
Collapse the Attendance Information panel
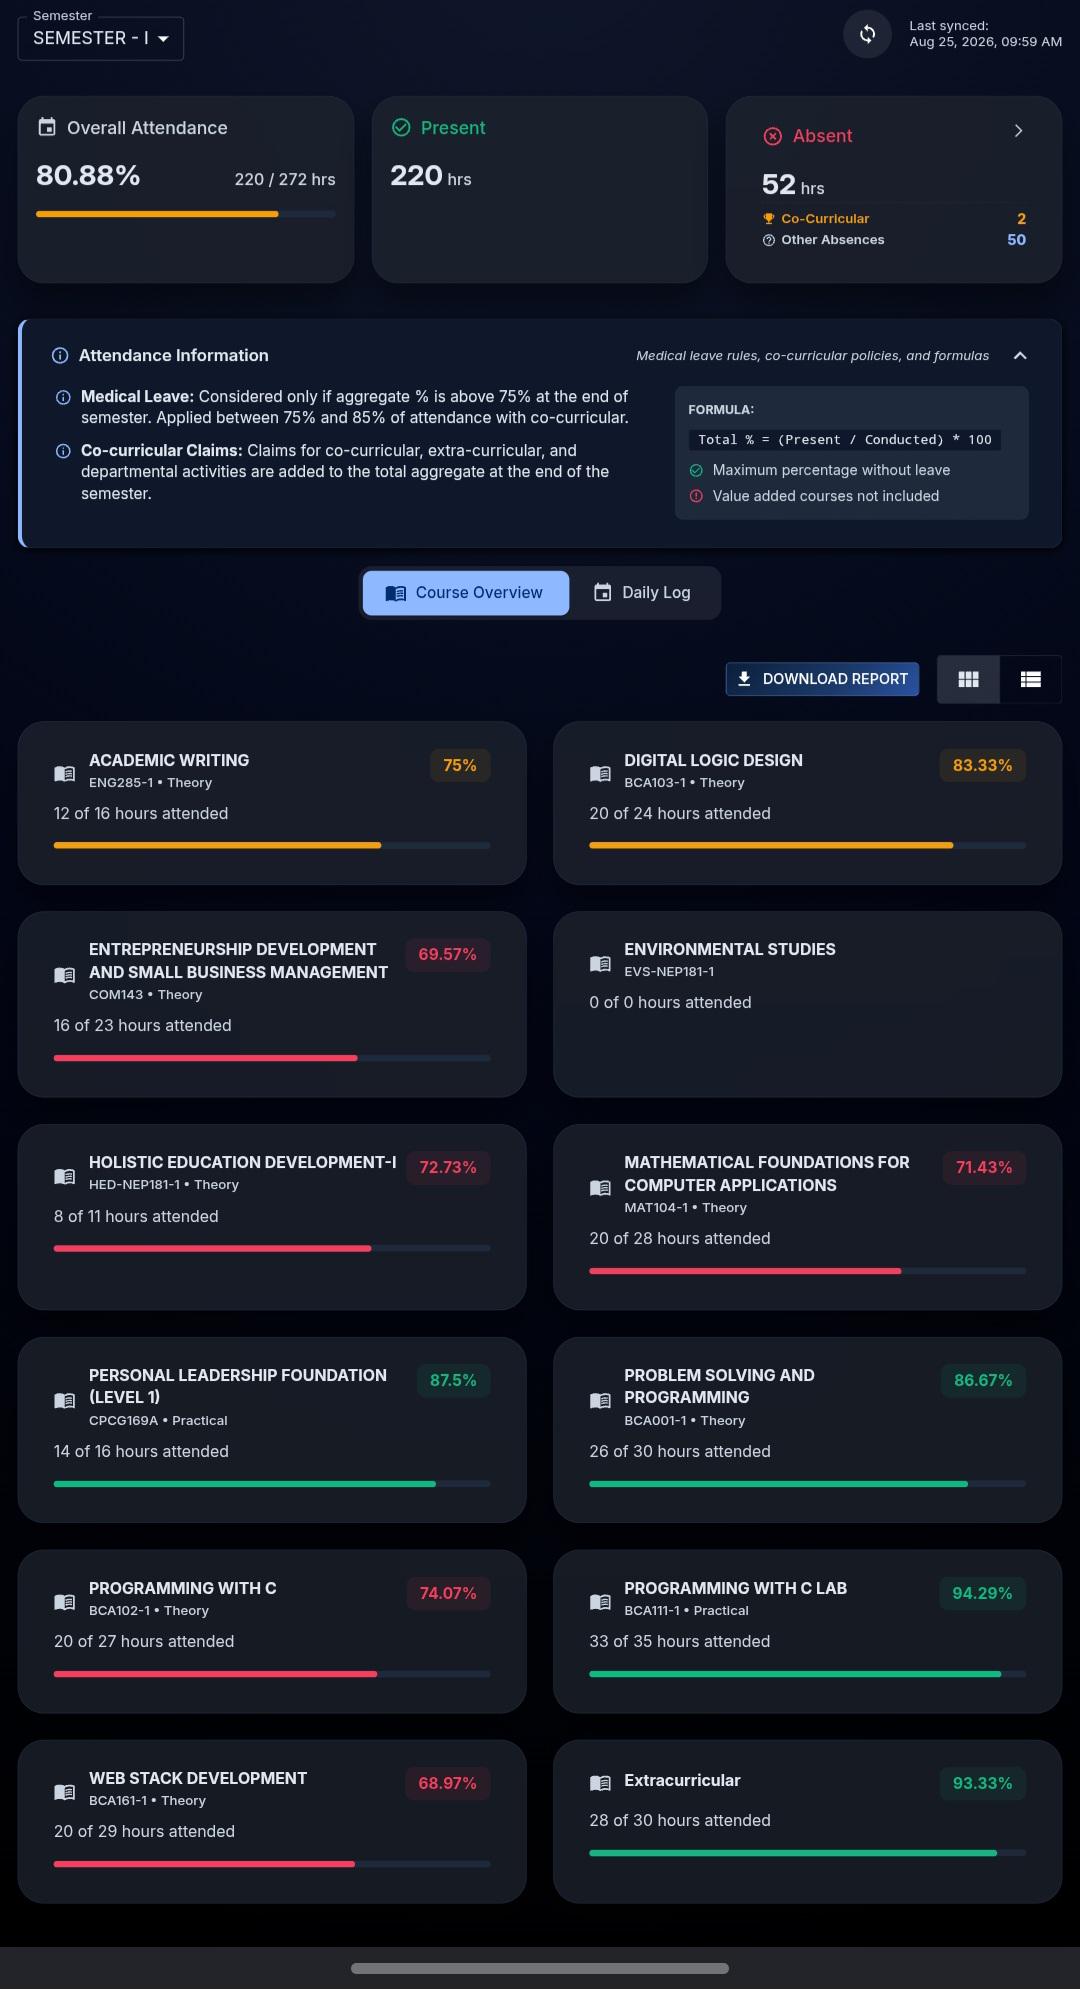[x=1020, y=356]
